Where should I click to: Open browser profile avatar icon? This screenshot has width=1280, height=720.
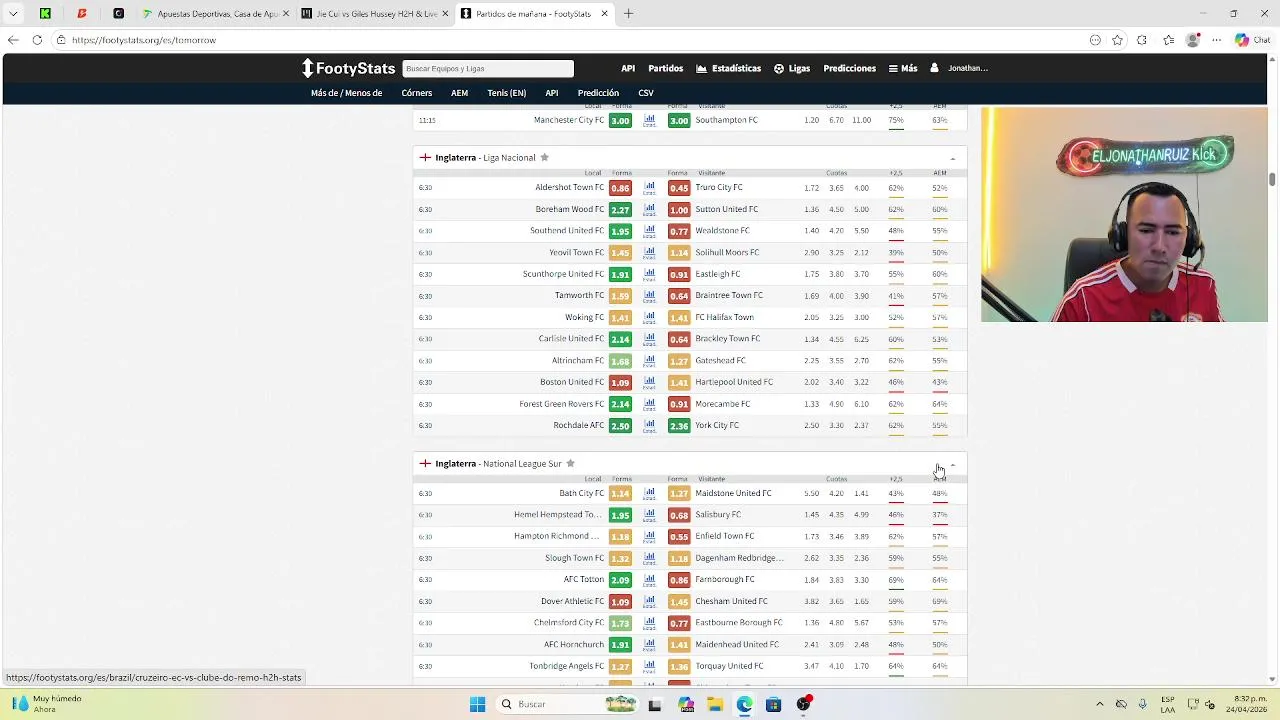1192,40
